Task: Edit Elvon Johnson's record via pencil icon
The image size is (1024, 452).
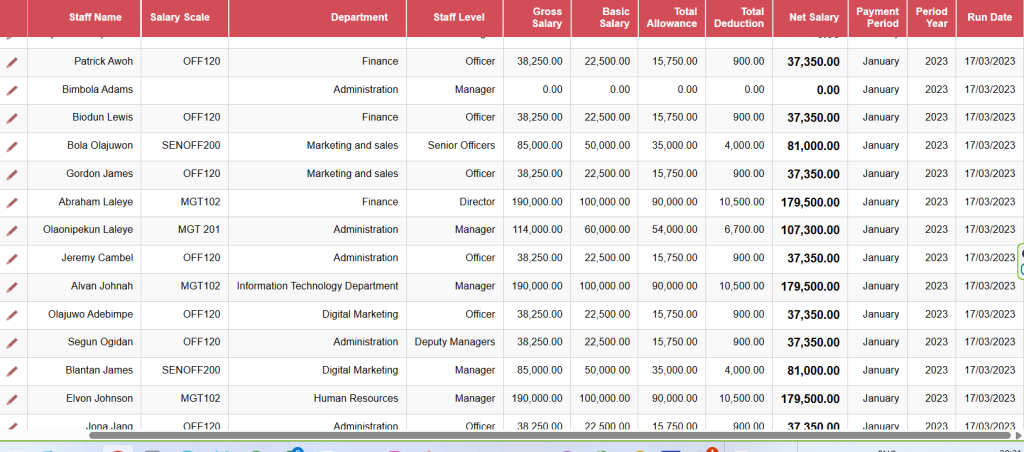Action: click(12, 398)
